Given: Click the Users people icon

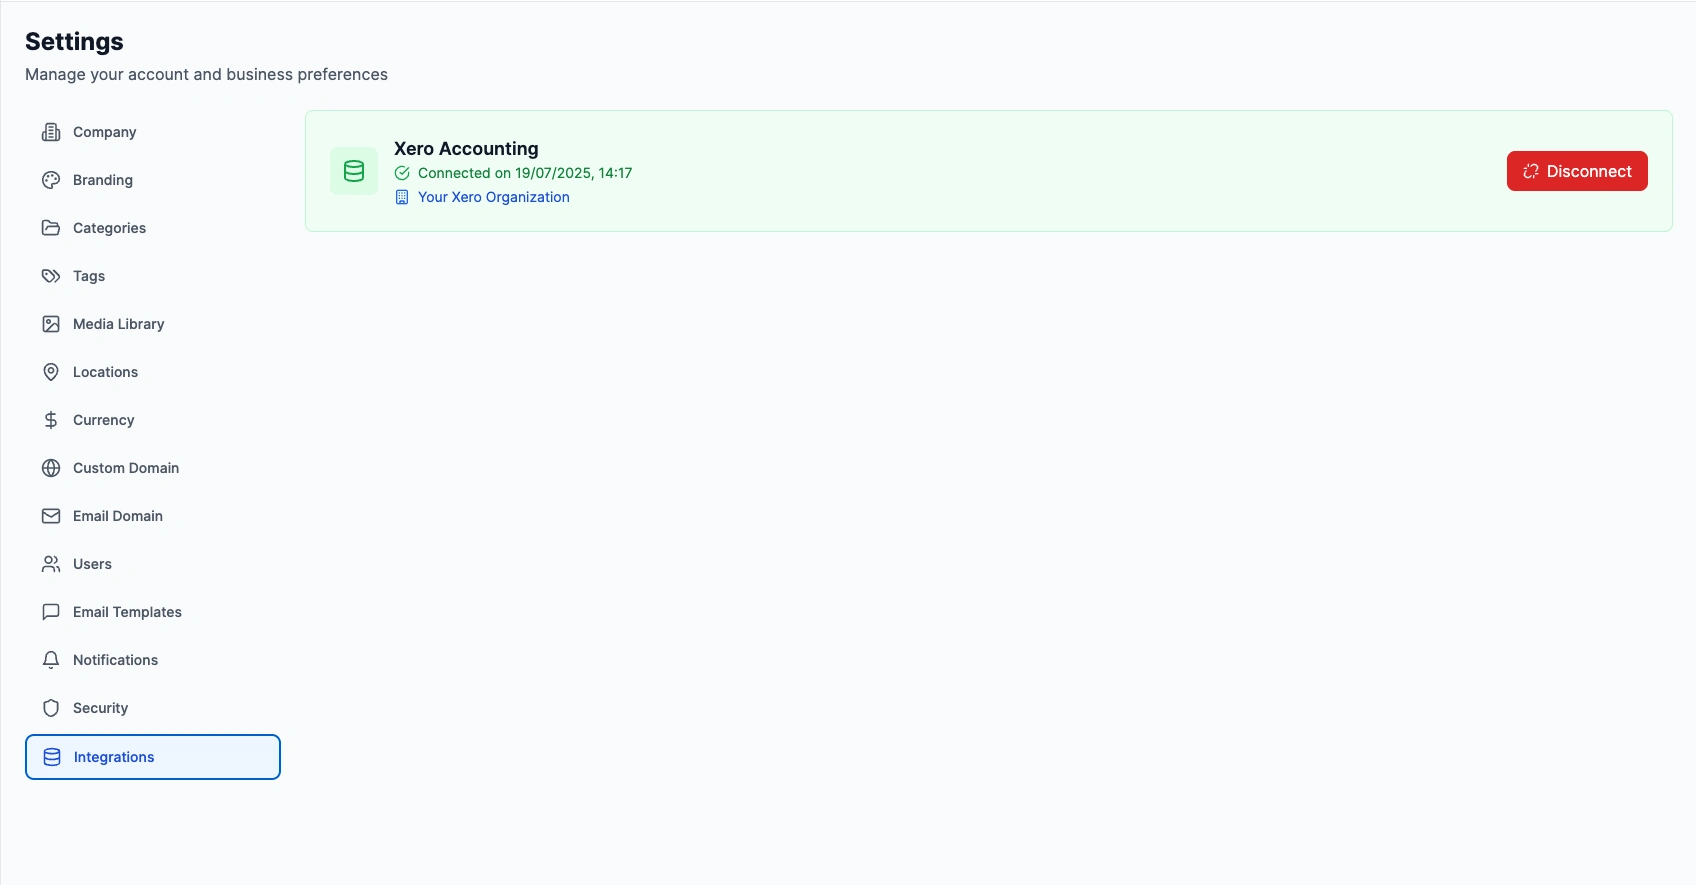Looking at the screenshot, I should click(51, 564).
